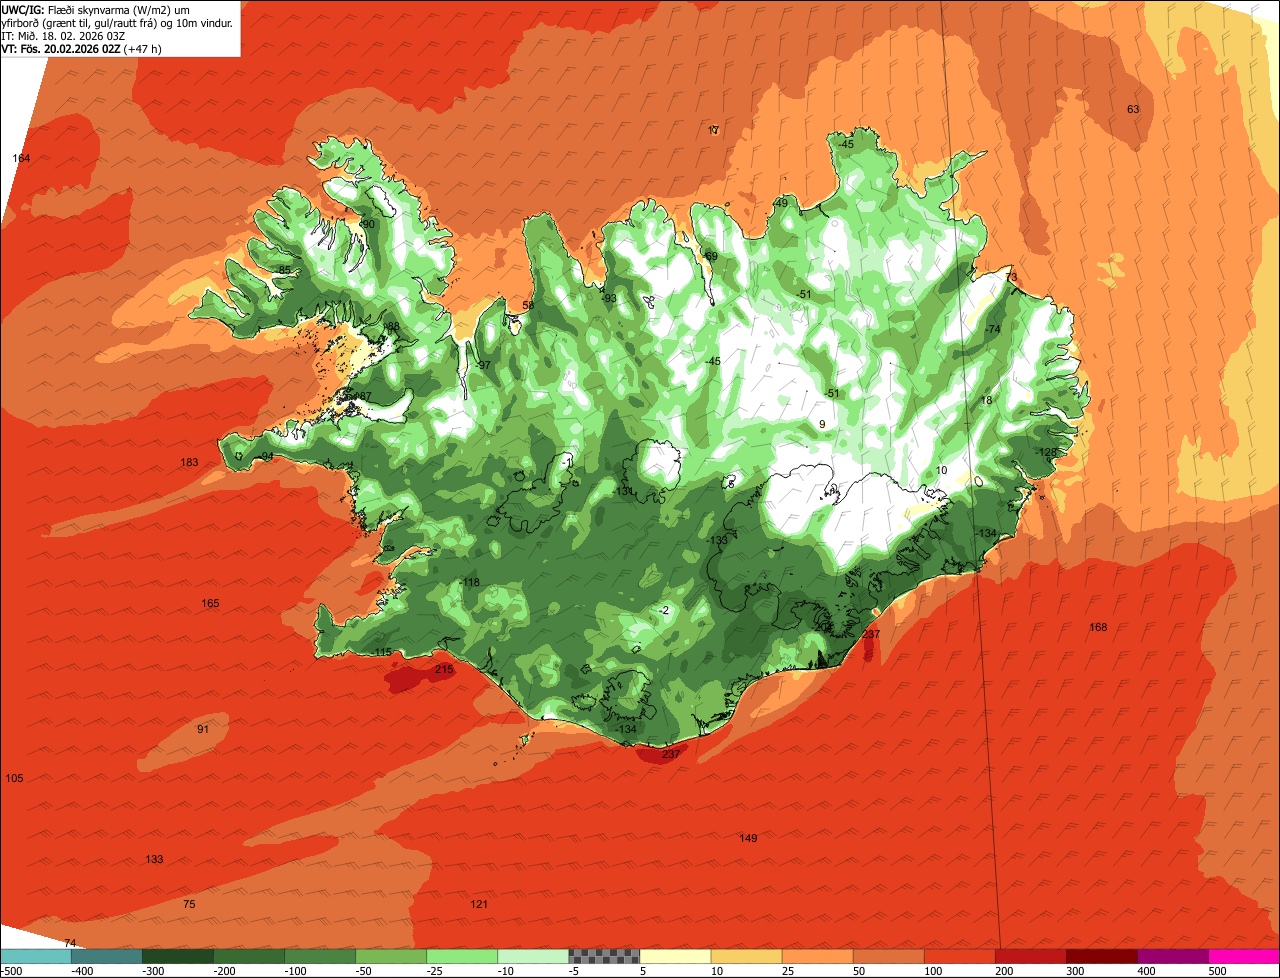
Task: Pick the light orange 25 to 50 legend swatch
Action: click(x=817, y=956)
